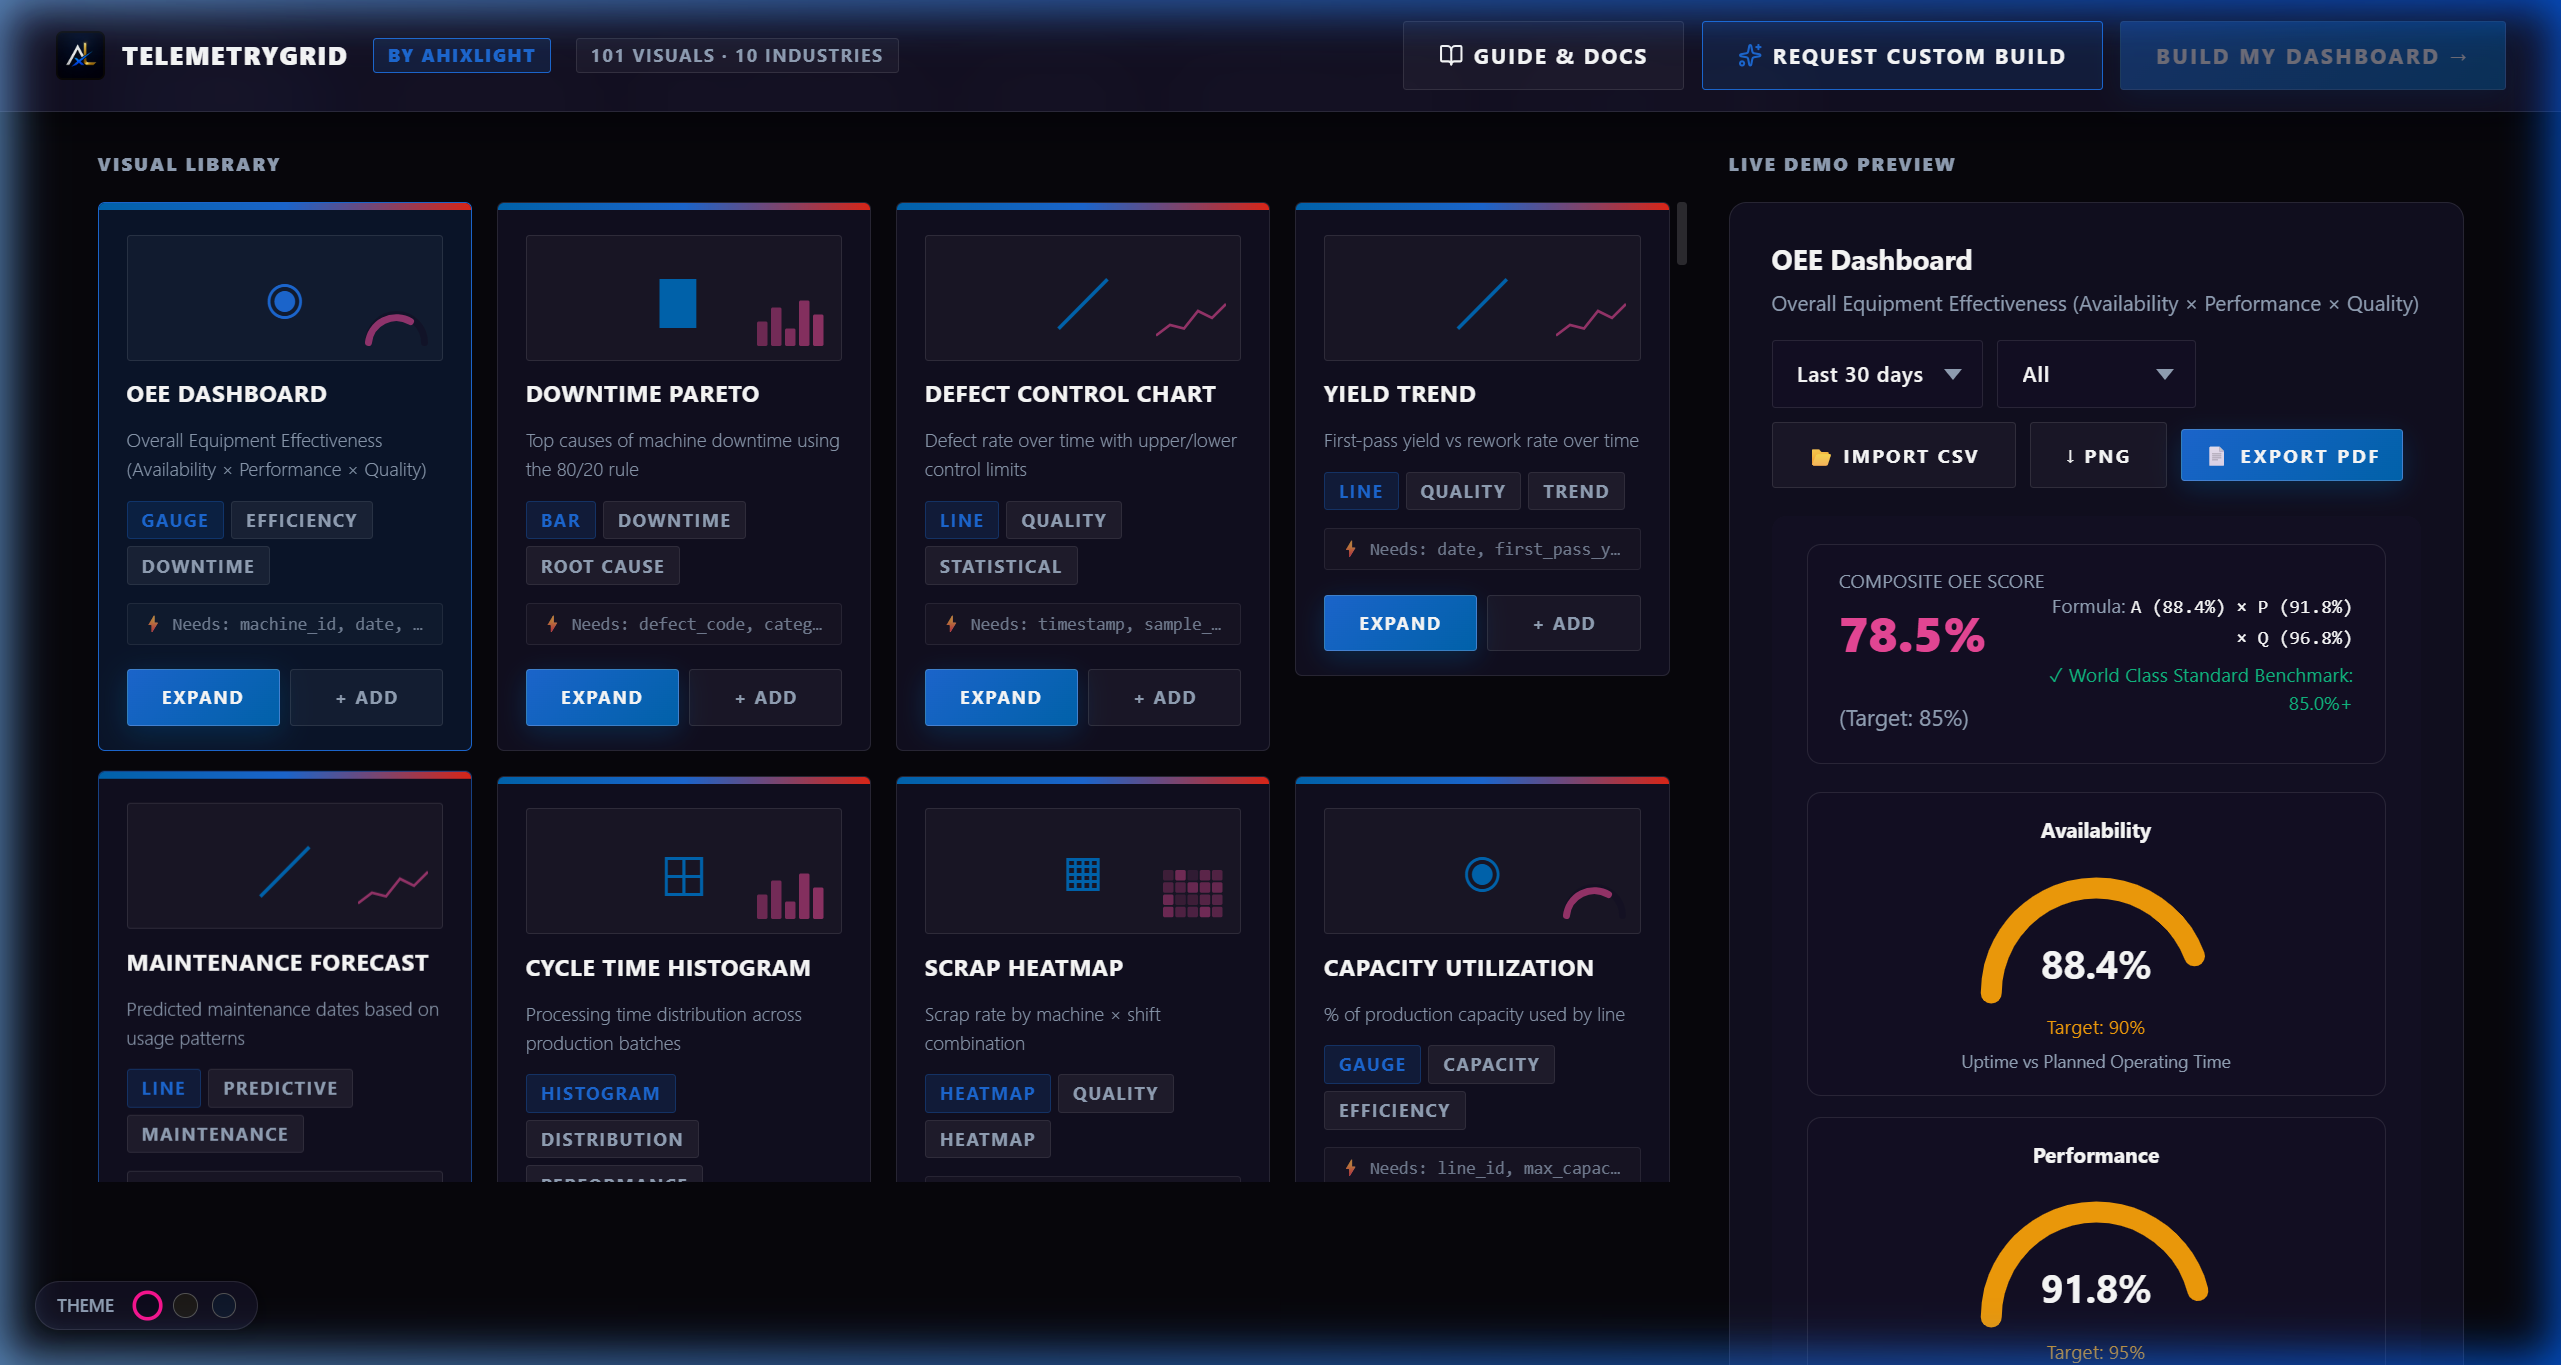This screenshot has height=1365, width=2561.
Task: Click the Scrap Heatmap grid thumbnail
Action: (x=1082, y=871)
